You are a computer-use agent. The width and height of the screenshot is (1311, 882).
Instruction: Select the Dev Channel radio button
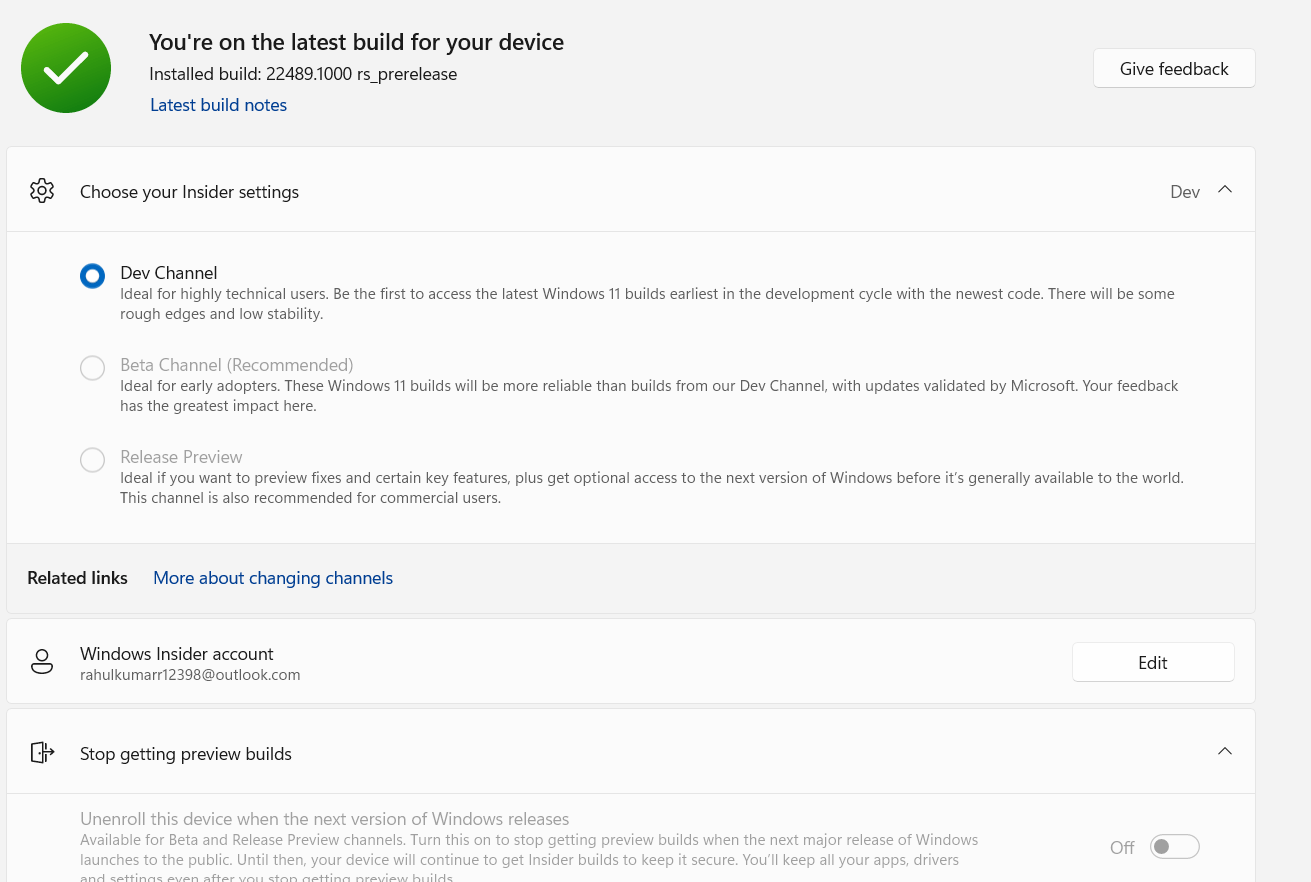(93, 276)
